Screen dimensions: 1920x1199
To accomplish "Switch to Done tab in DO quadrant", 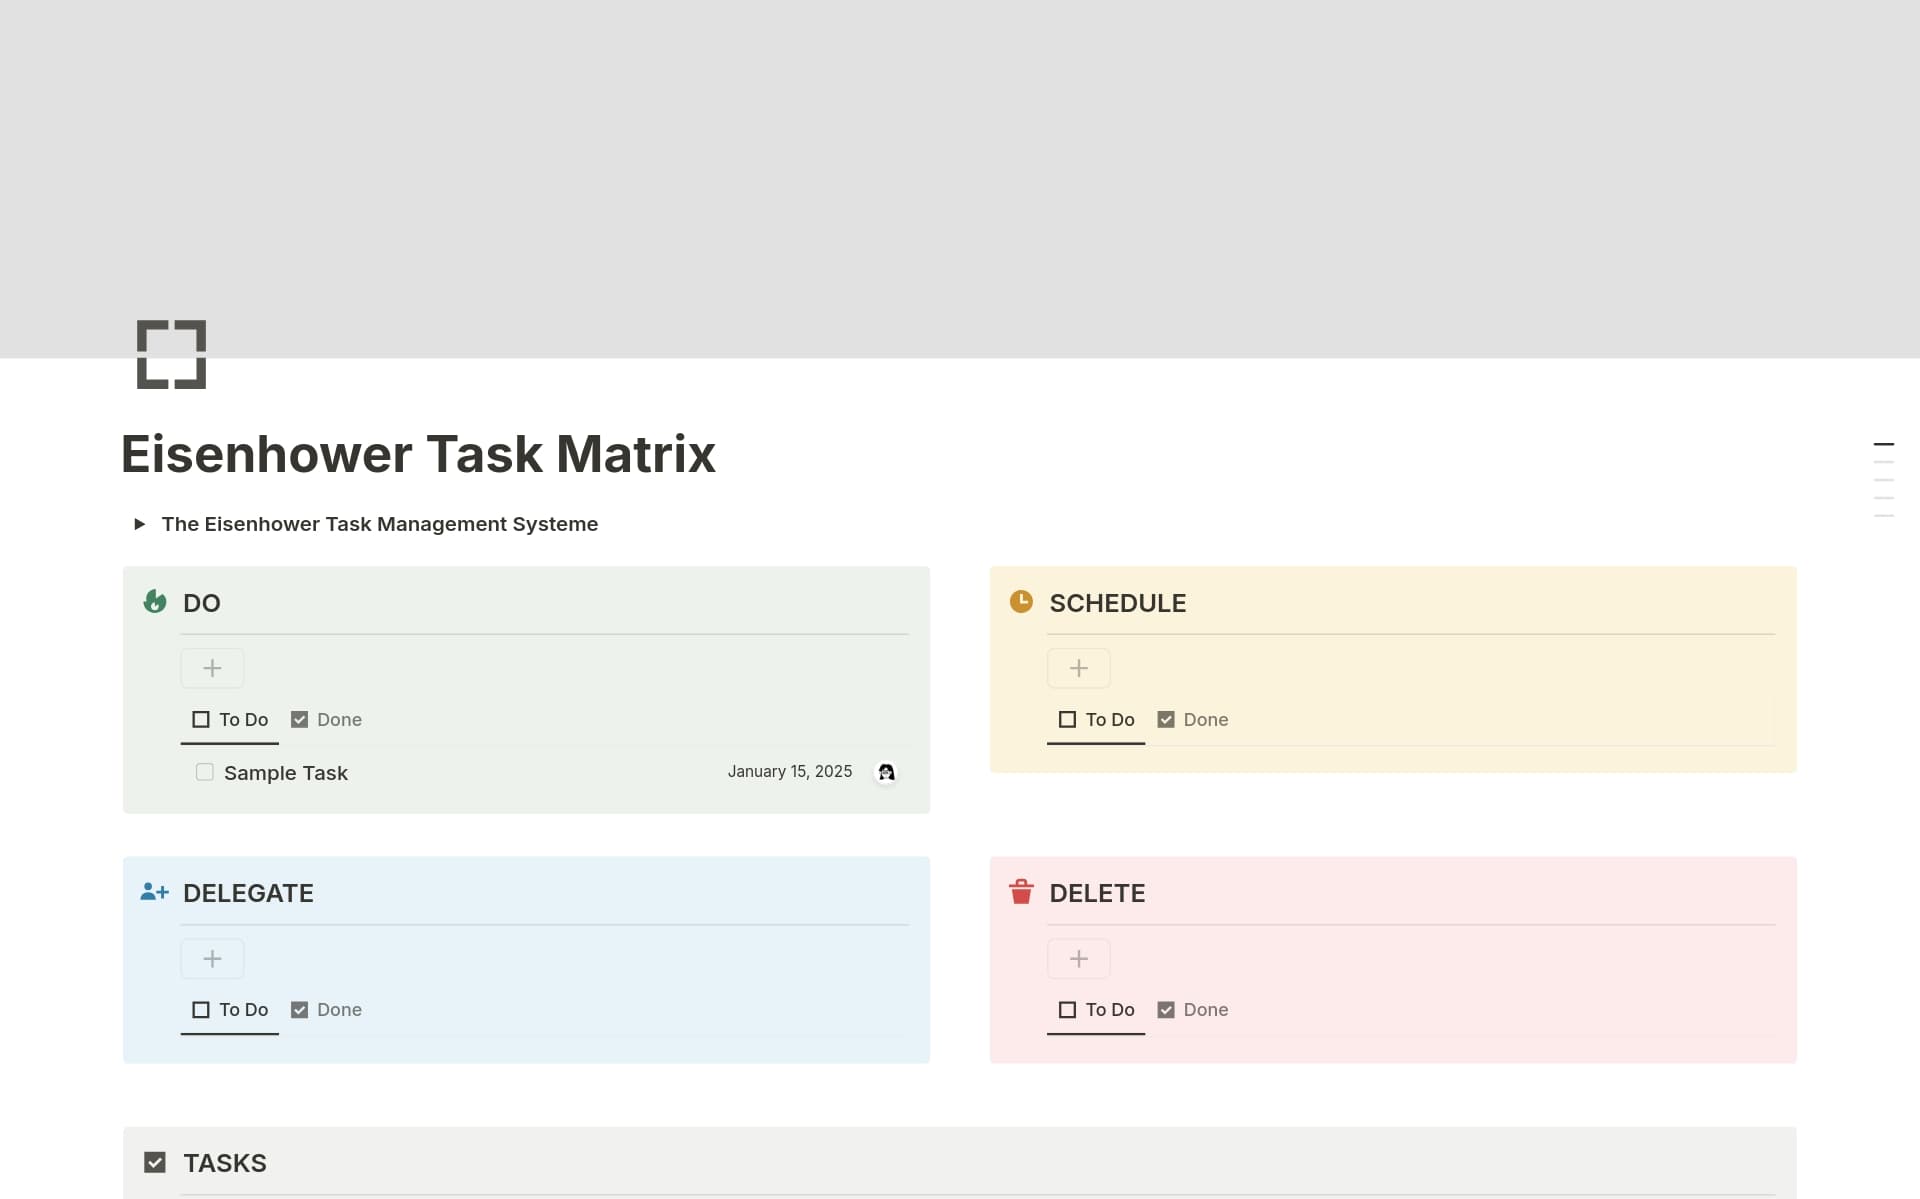I will (326, 719).
